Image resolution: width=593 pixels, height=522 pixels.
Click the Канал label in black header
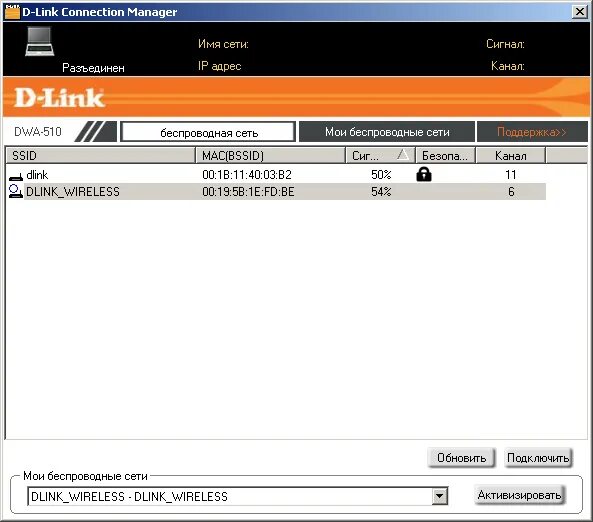tap(508, 66)
